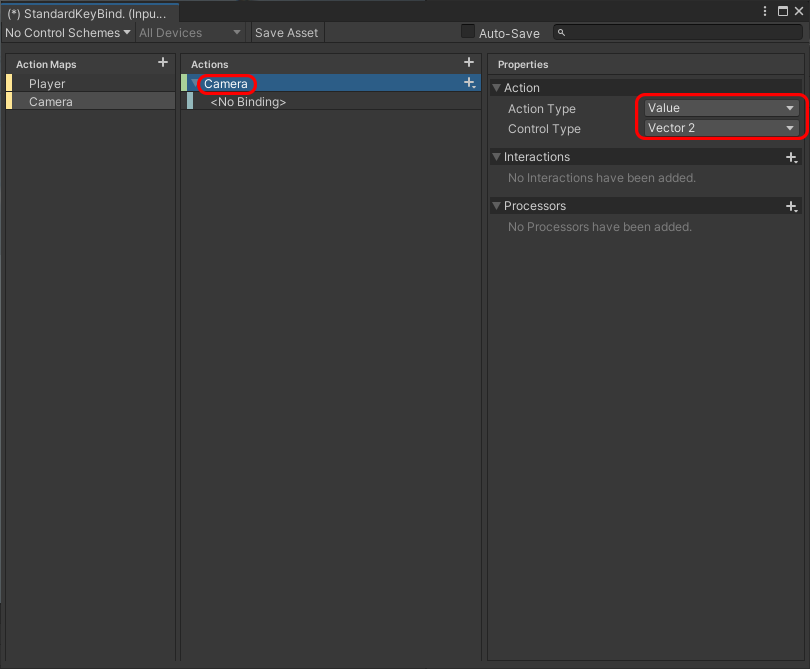This screenshot has width=810, height=669.
Task: Open the No Control Schemes dropdown
Action: click(68, 33)
